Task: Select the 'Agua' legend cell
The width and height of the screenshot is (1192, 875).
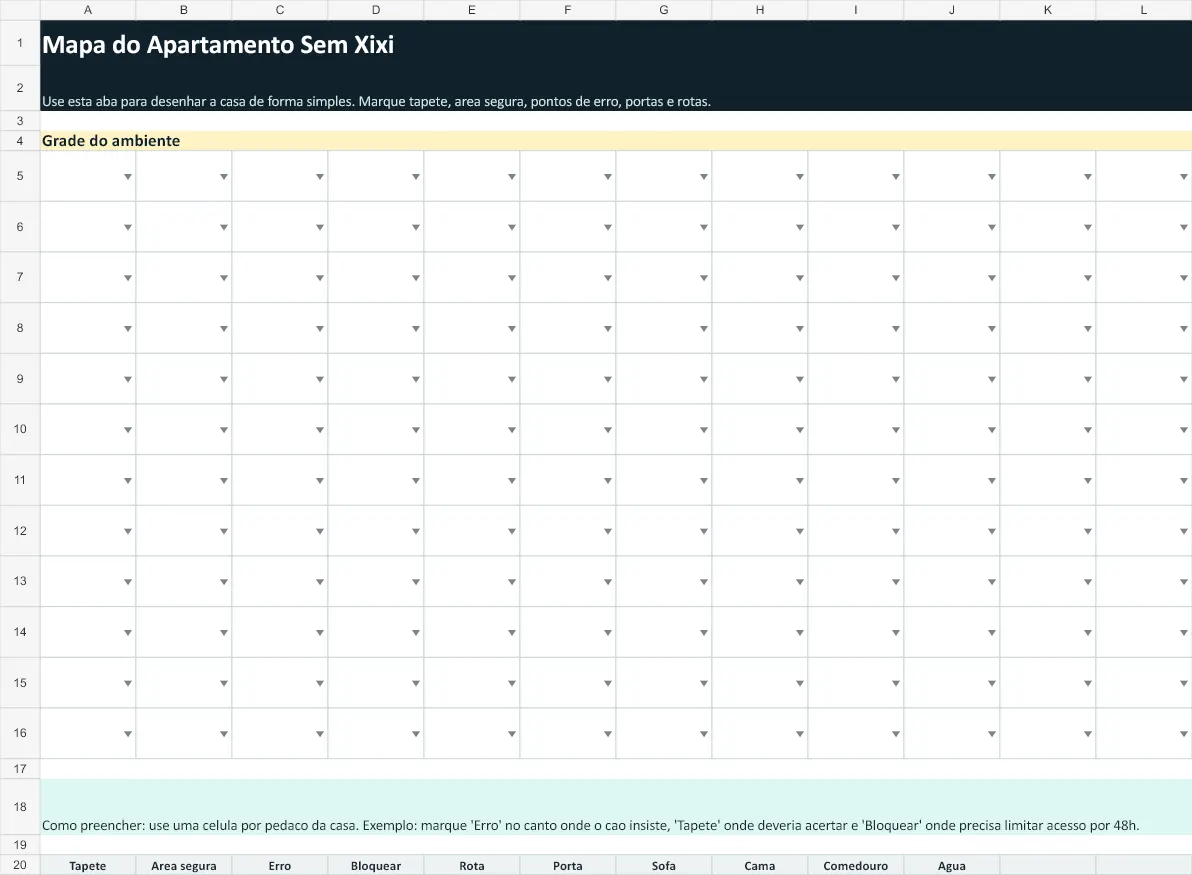Action: (x=952, y=866)
